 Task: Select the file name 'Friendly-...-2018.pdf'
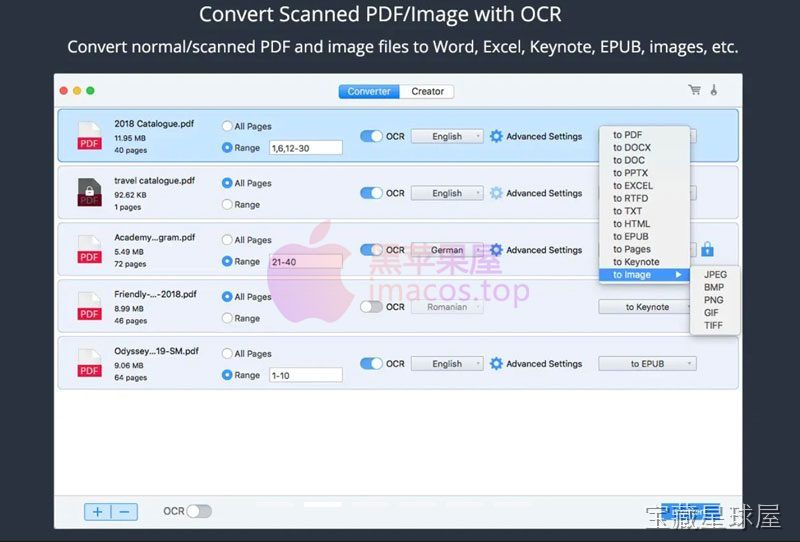(155, 294)
